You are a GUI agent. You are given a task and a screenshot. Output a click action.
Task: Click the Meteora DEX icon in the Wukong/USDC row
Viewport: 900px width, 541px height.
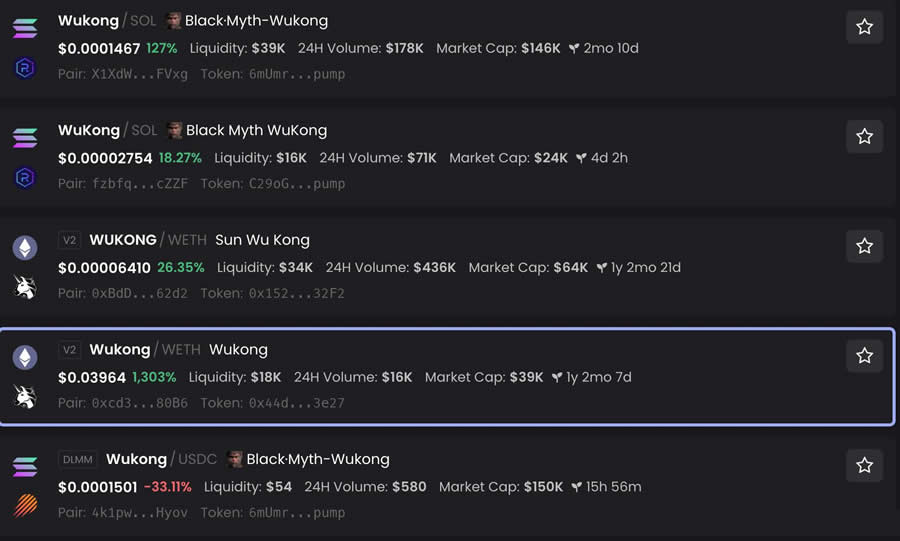click(25, 506)
